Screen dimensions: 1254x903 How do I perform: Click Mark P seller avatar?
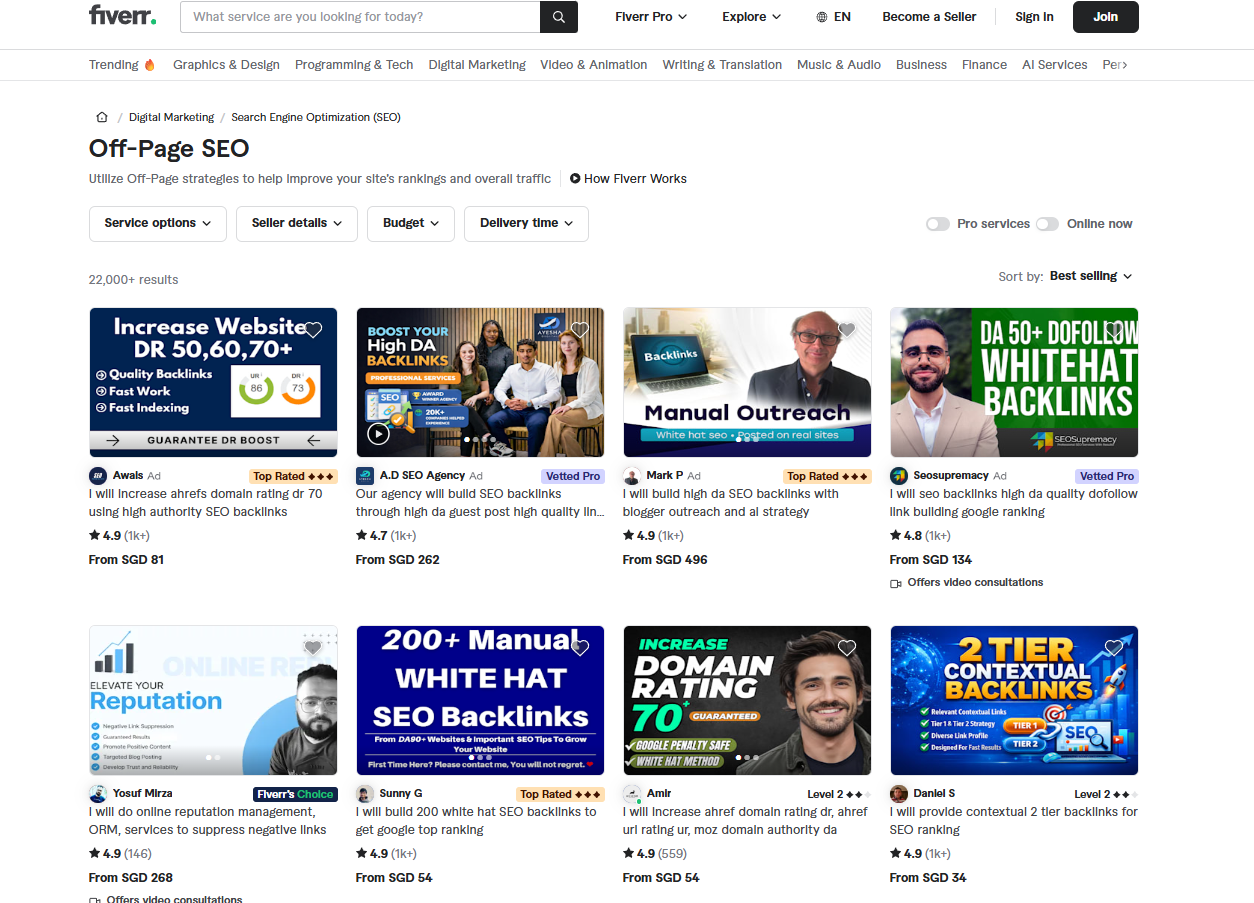coord(632,476)
